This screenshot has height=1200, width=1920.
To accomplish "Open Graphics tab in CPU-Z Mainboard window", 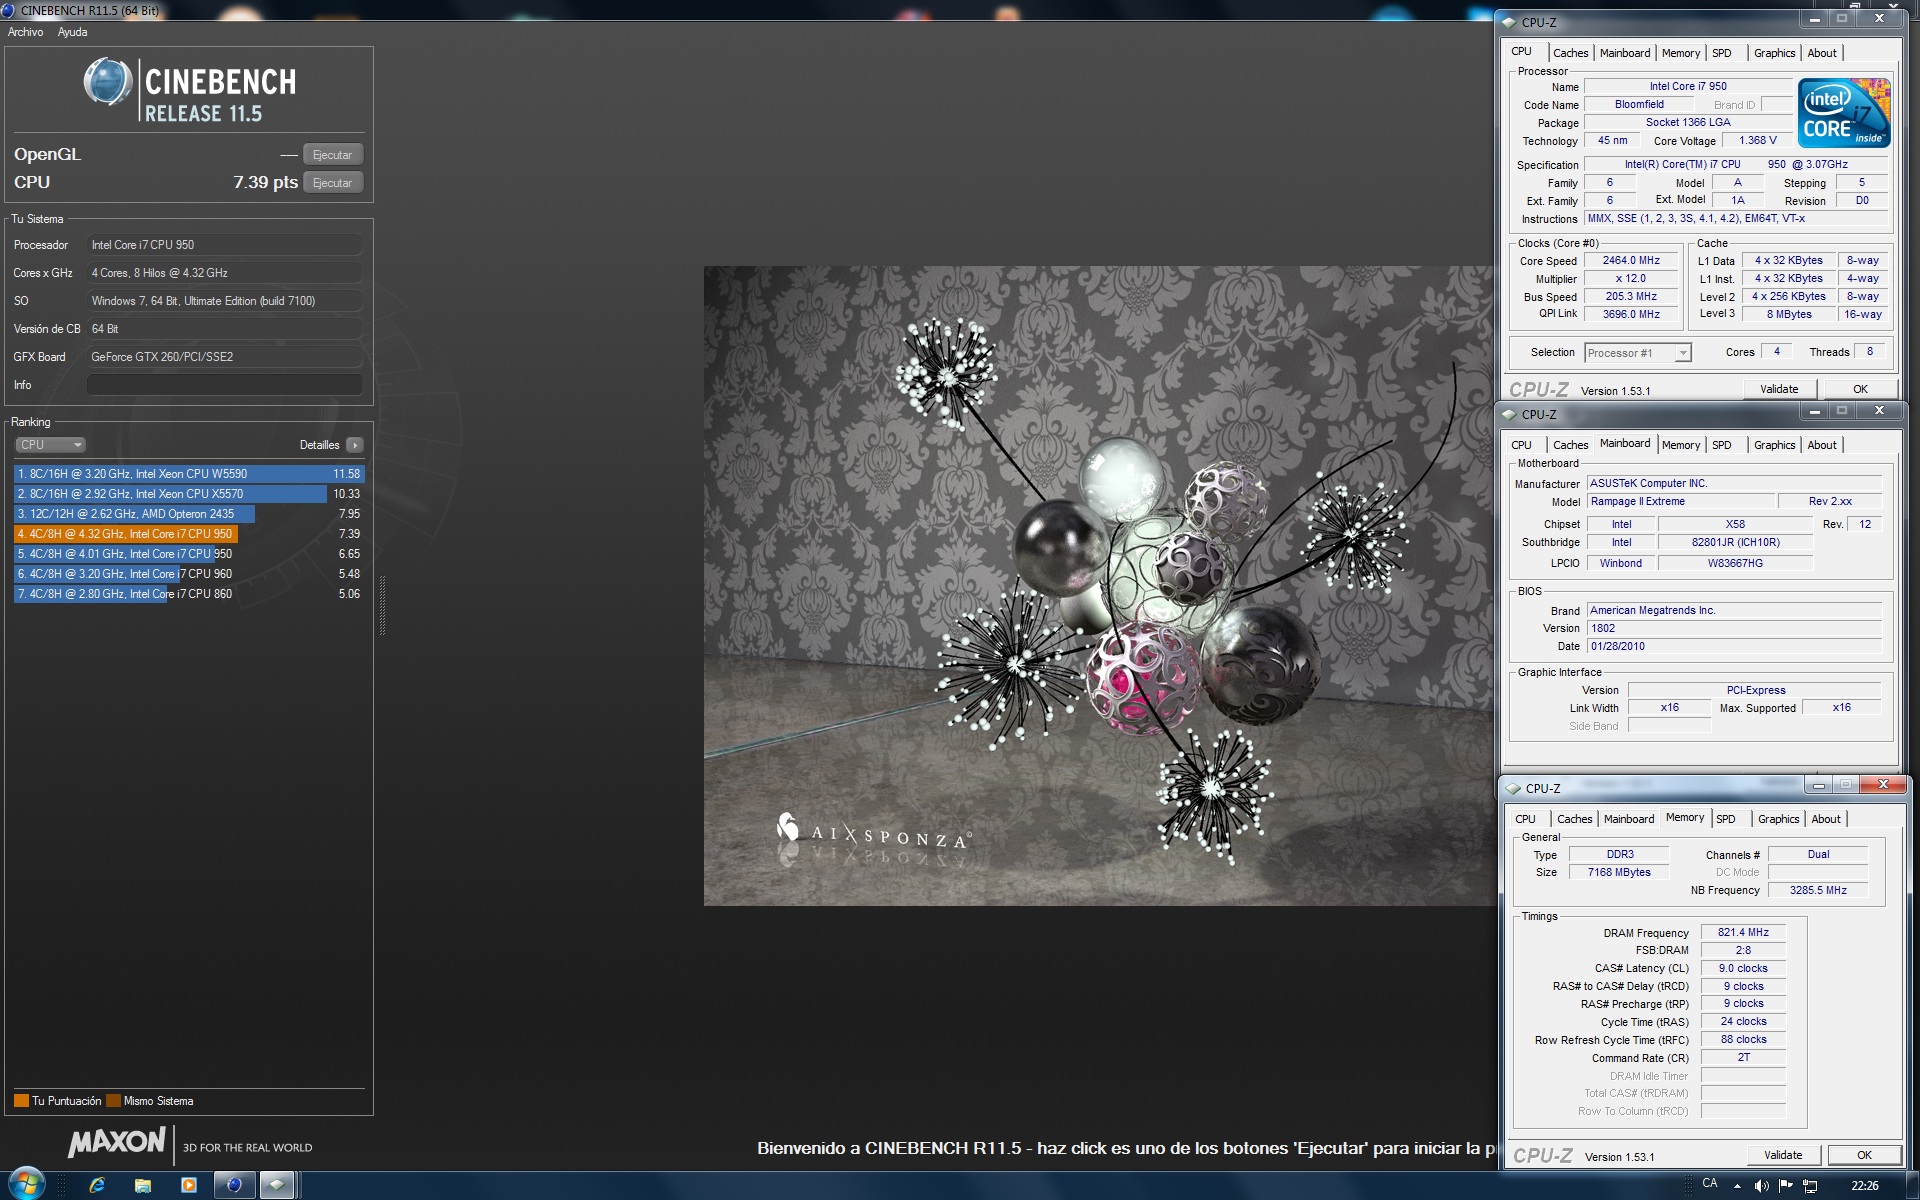I will (x=1775, y=445).
